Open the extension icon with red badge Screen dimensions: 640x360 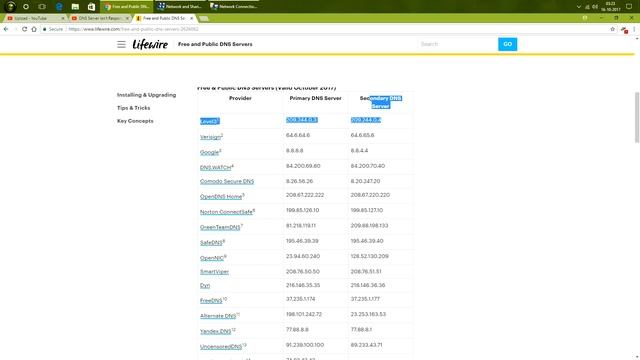pyautogui.click(x=624, y=30)
